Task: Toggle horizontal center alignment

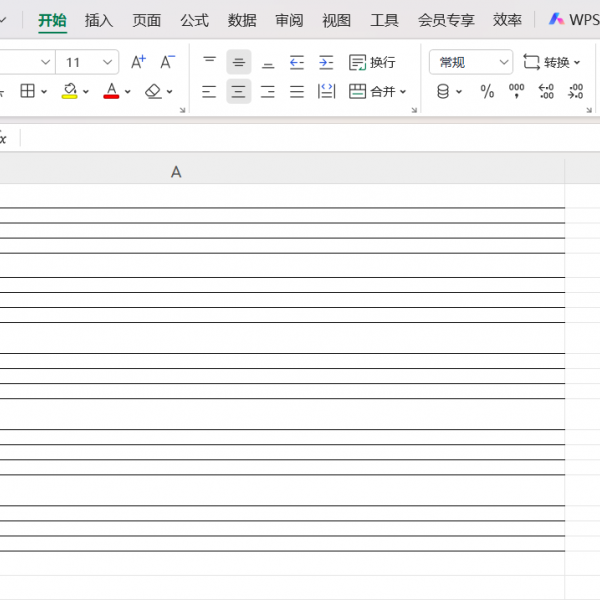Action: pos(238,92)
